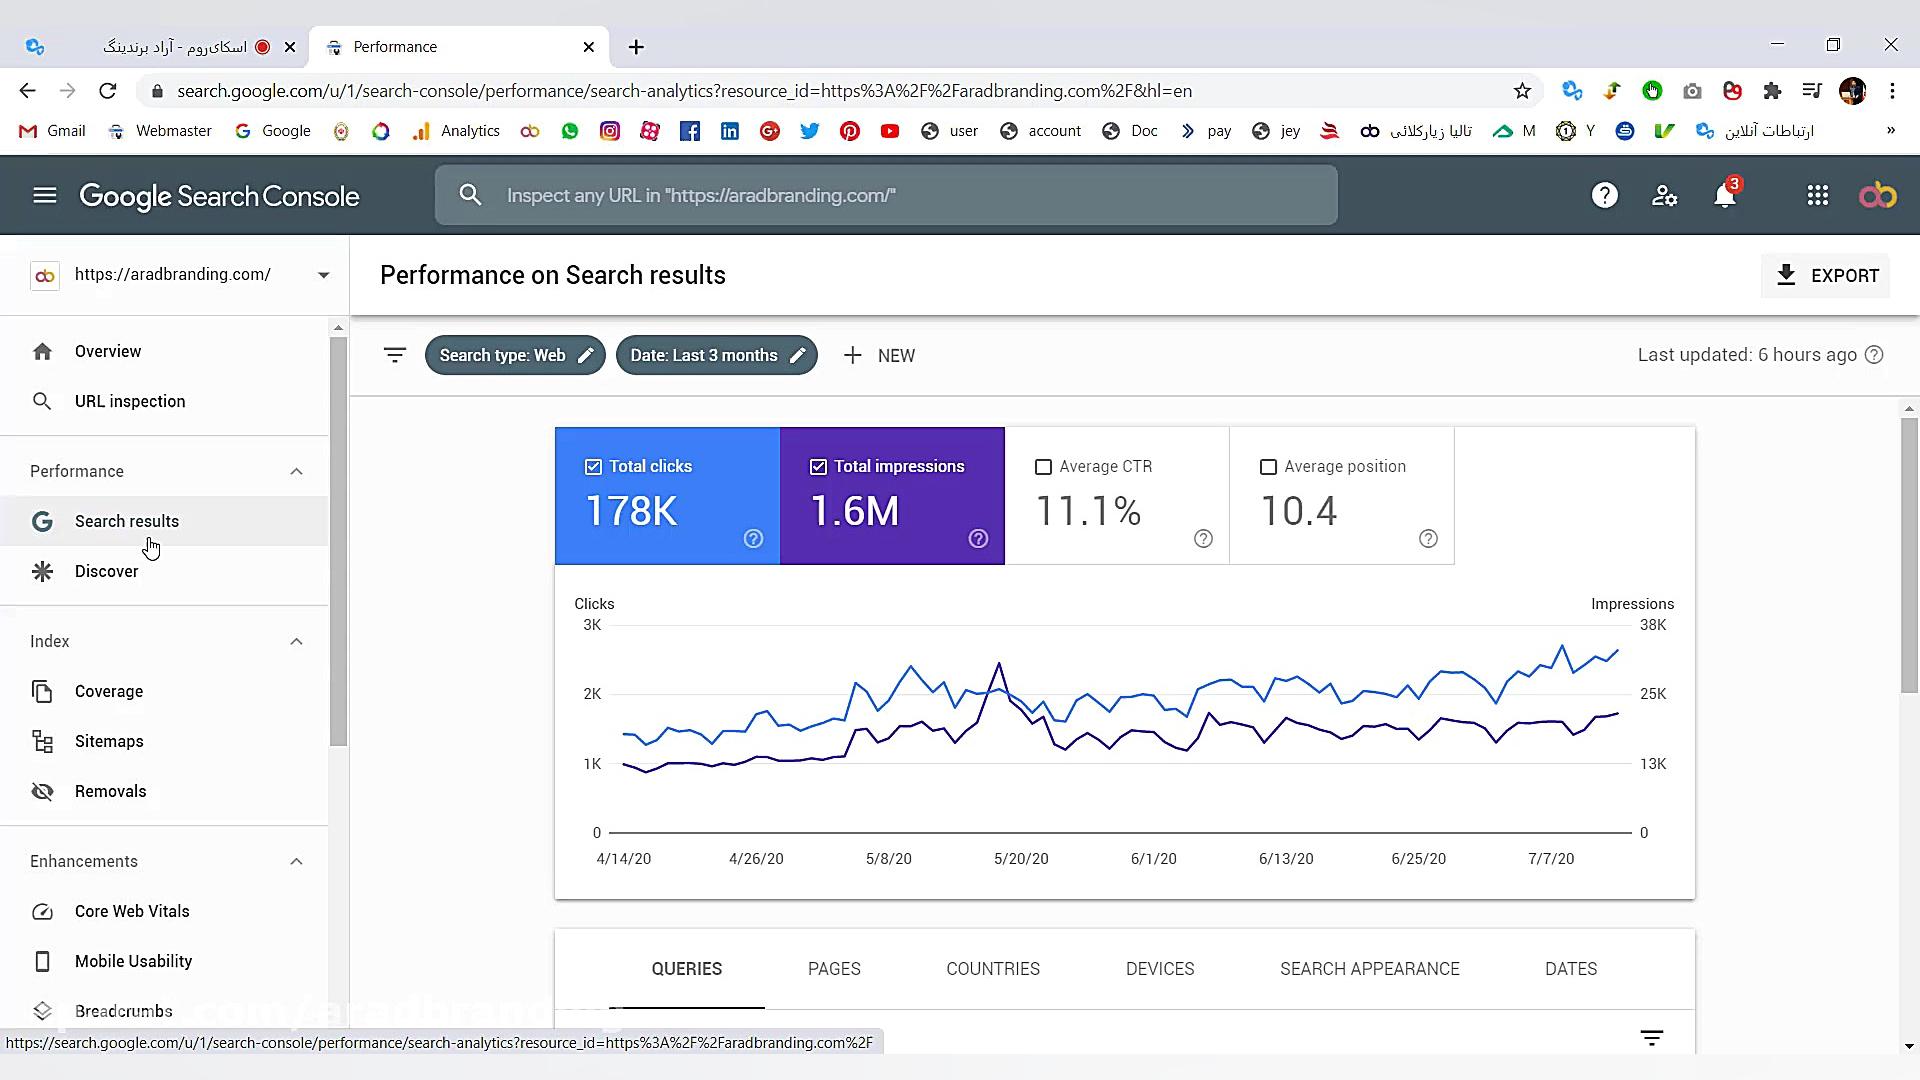Open Coverage in the sidebar
This screenshot has height=1080, width=1920.
pos(109,692)
